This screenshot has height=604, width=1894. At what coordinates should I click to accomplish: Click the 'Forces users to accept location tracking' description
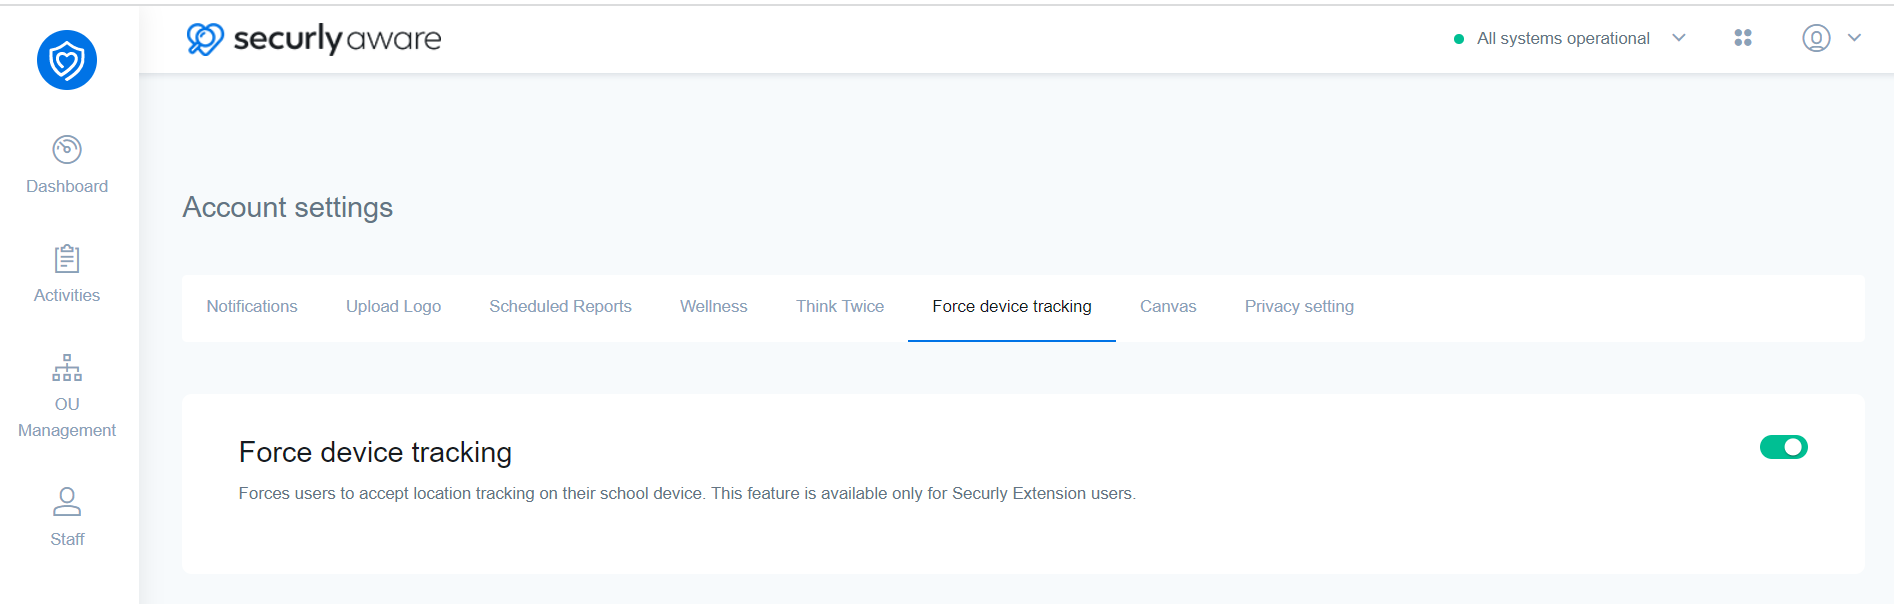coord(687,494)
